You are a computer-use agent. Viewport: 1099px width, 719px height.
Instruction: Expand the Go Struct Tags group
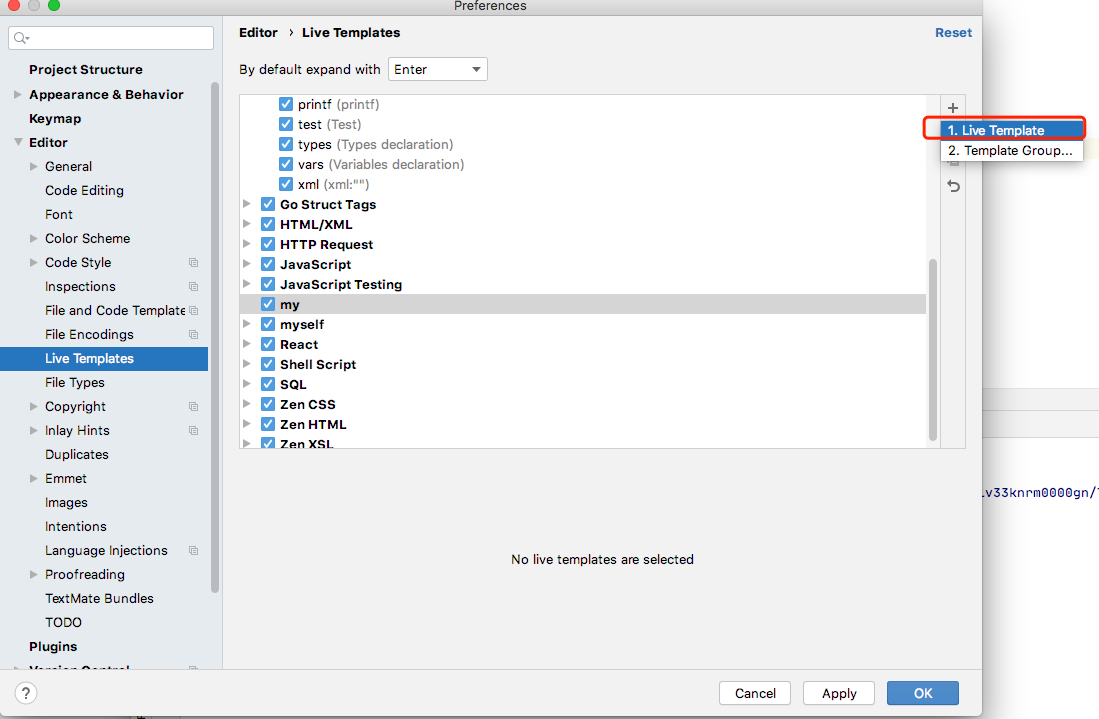click(247, 204)
